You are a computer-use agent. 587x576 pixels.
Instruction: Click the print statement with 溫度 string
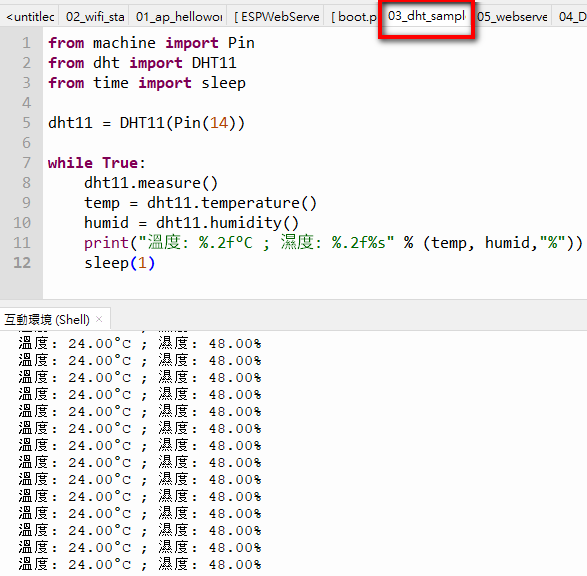pyautogui.click(x=333, y=243)
